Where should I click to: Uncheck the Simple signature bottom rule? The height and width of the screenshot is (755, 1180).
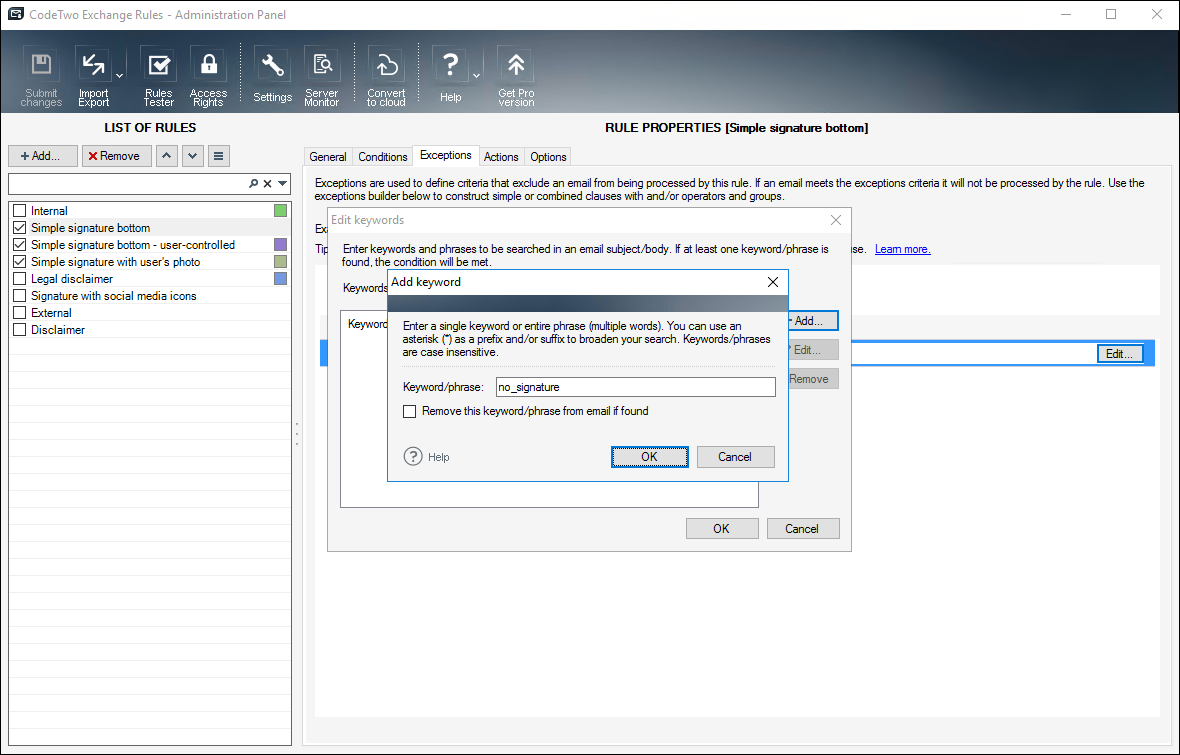click(x=20, y=227)
